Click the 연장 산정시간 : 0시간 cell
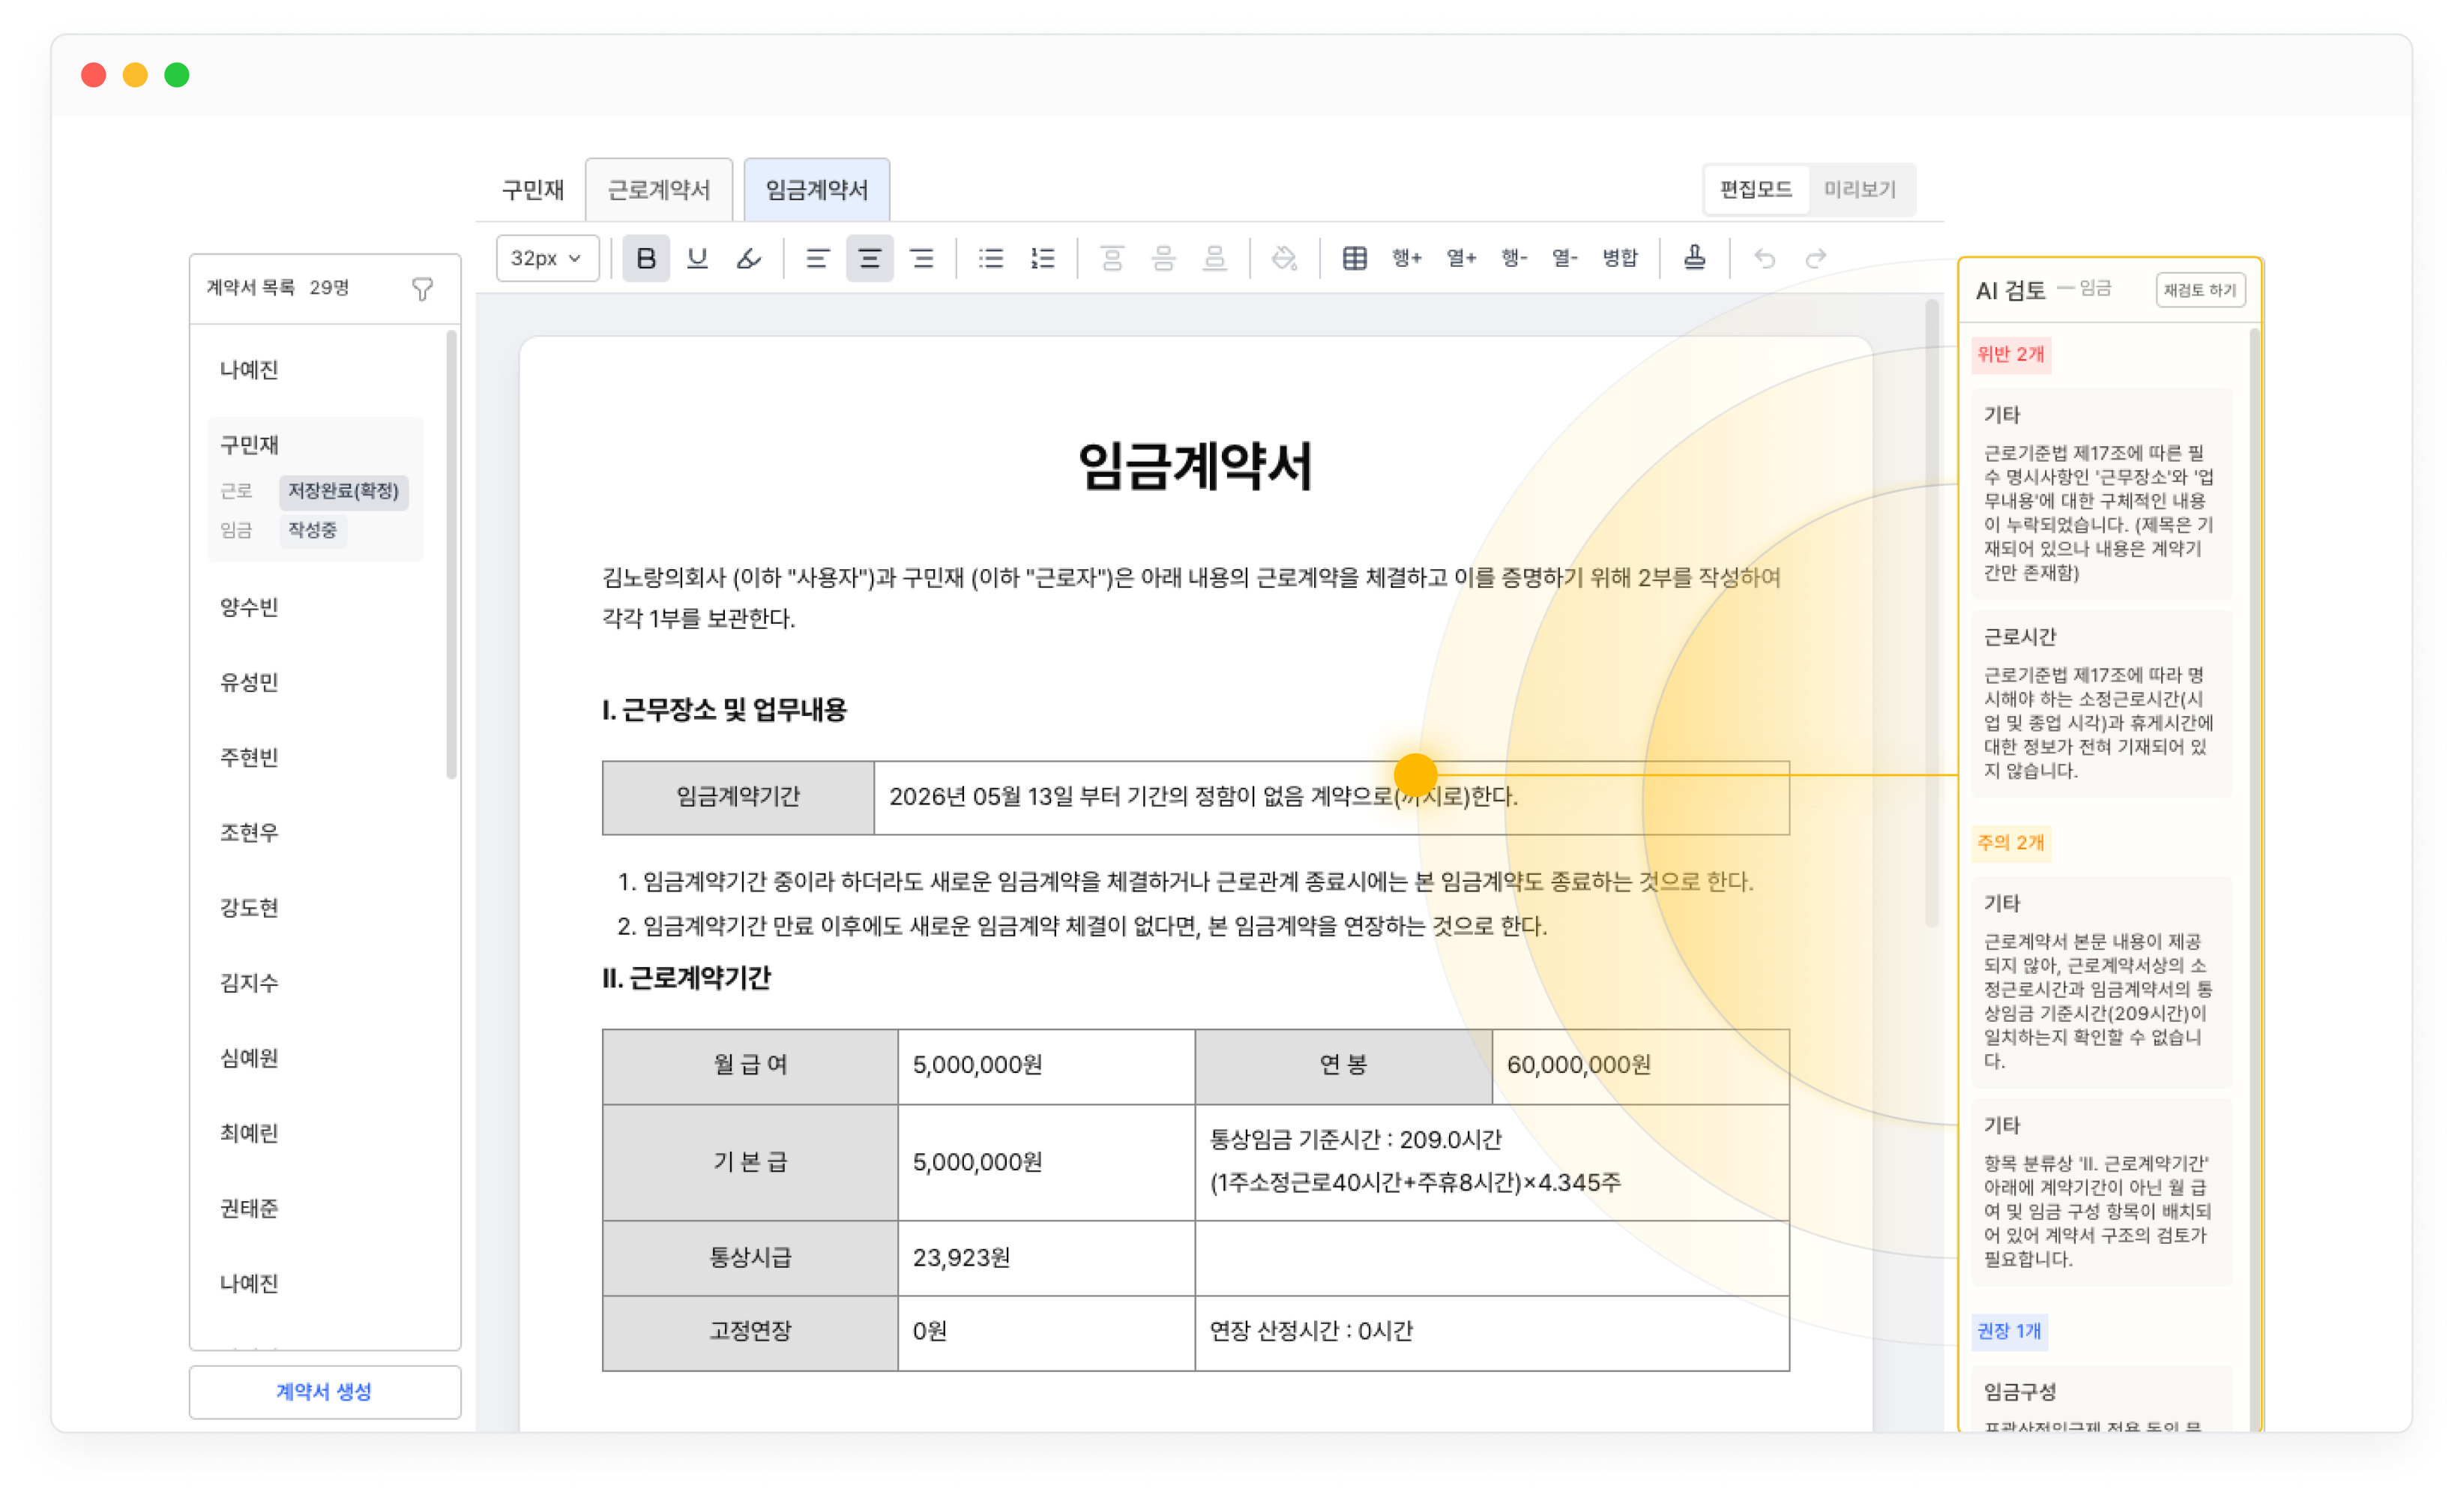 click(1492, 1333)
